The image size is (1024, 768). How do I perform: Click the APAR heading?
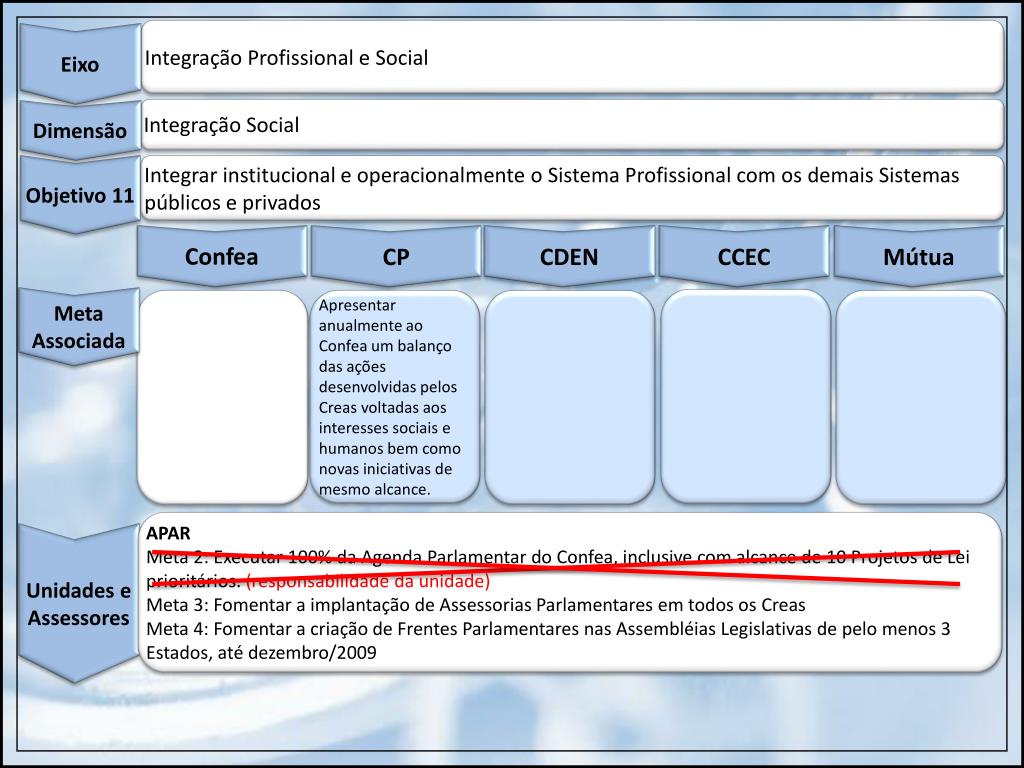pyautogui.click(x=168, y=533)
